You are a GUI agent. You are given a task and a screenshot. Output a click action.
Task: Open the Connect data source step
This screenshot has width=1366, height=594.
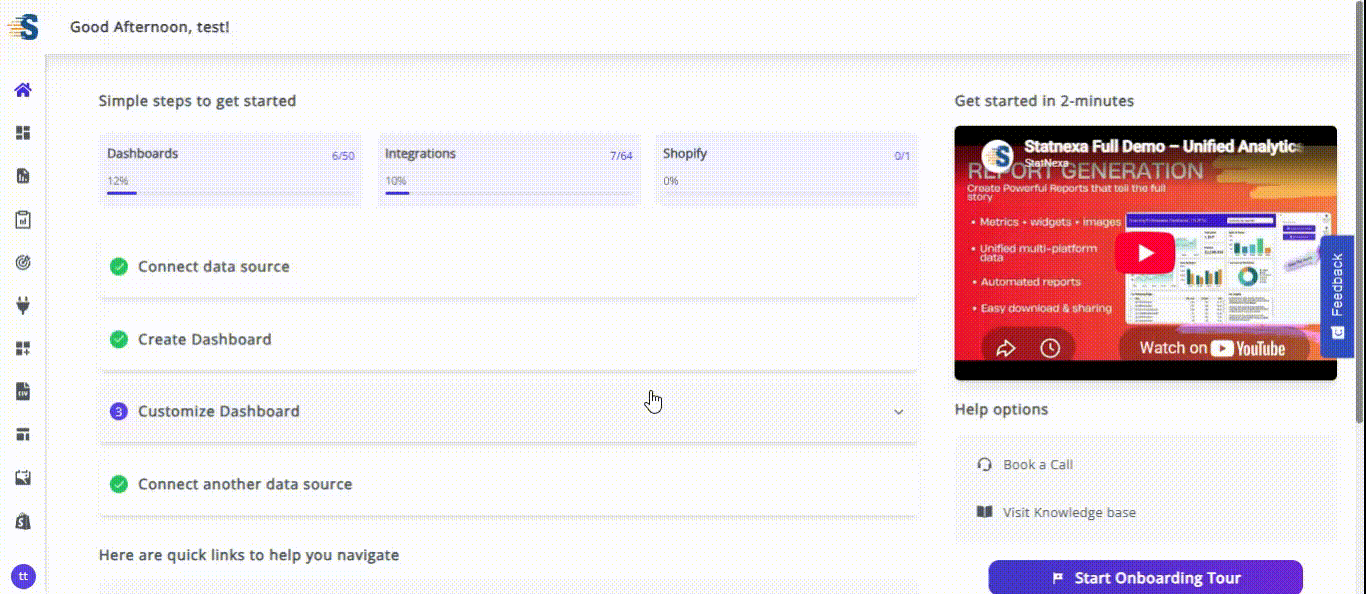click(508, 267)
